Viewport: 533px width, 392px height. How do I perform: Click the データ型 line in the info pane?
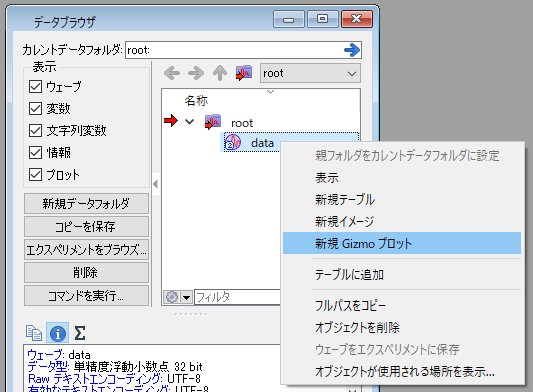(x=115, y=367)
